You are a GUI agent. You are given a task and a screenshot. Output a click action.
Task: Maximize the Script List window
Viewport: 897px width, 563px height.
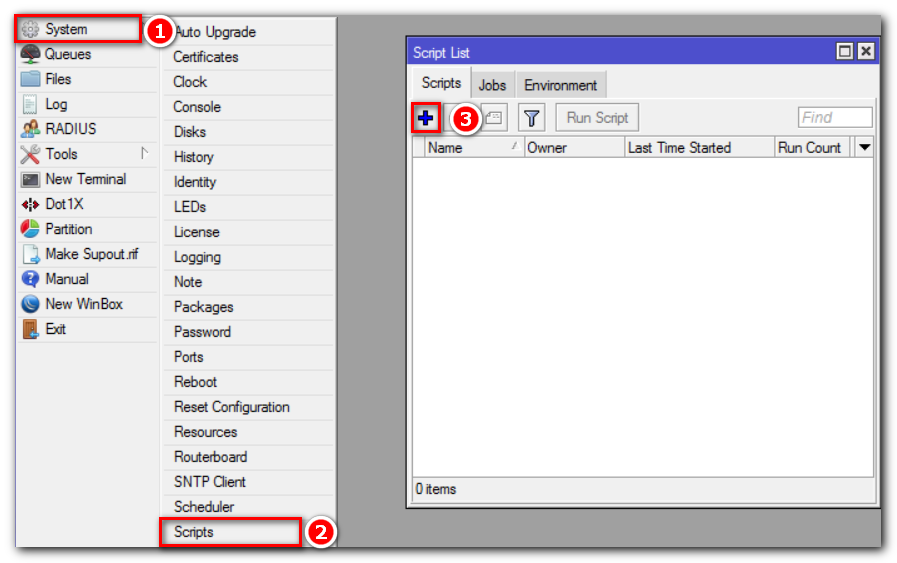[845, 52]
